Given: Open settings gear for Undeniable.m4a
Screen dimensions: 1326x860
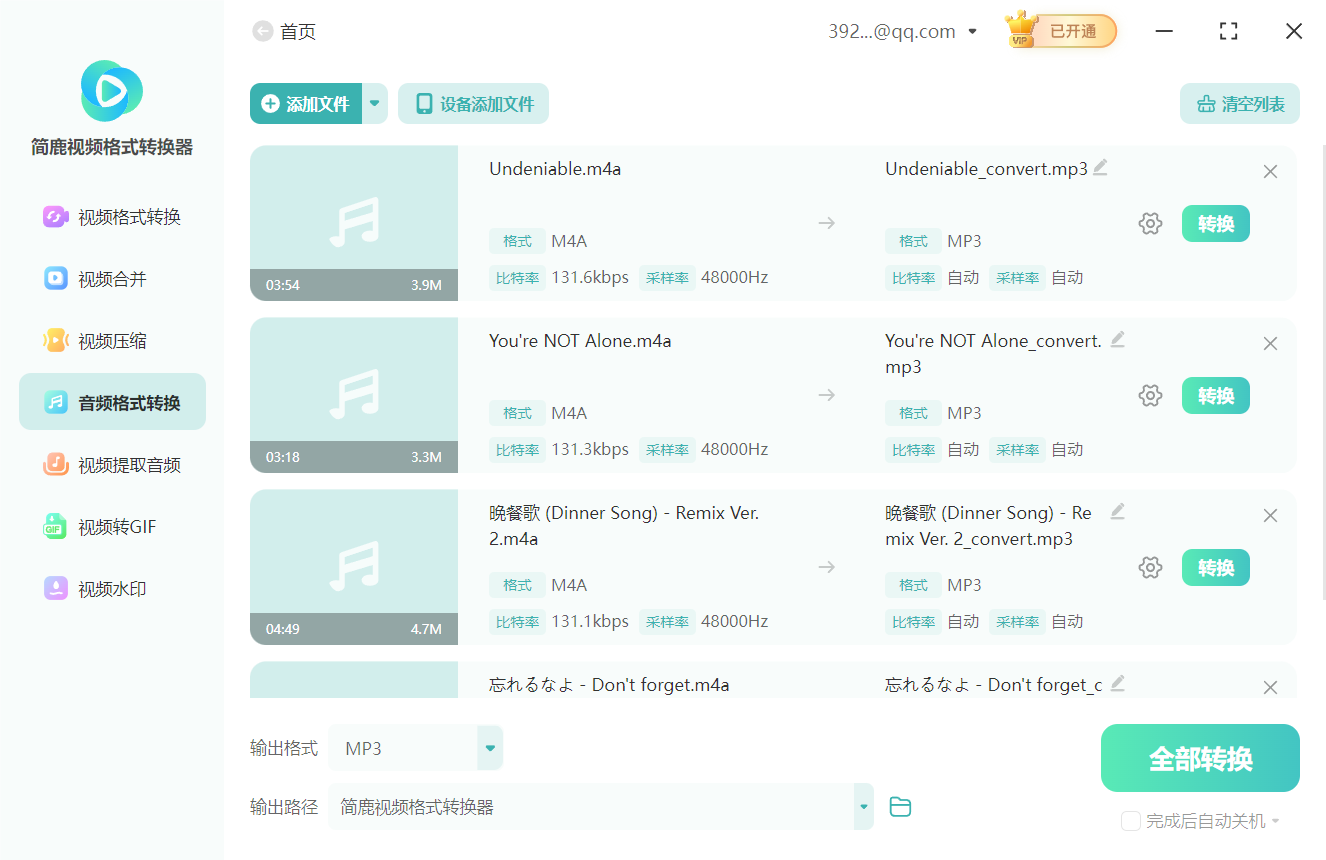Looking at the screenshot, I should click(1150, 224).
